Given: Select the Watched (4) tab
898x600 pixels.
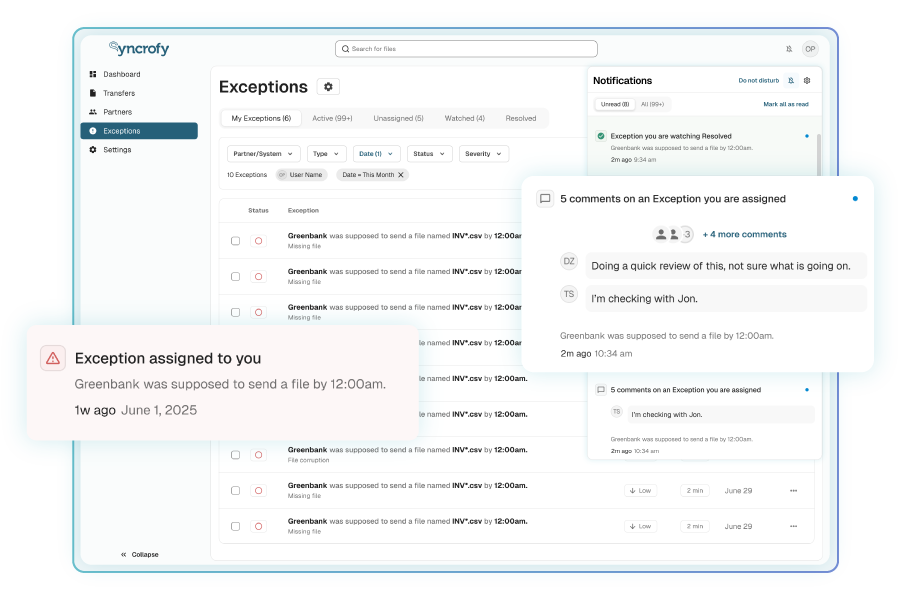Looking at the screenshot, I should 464,118.
